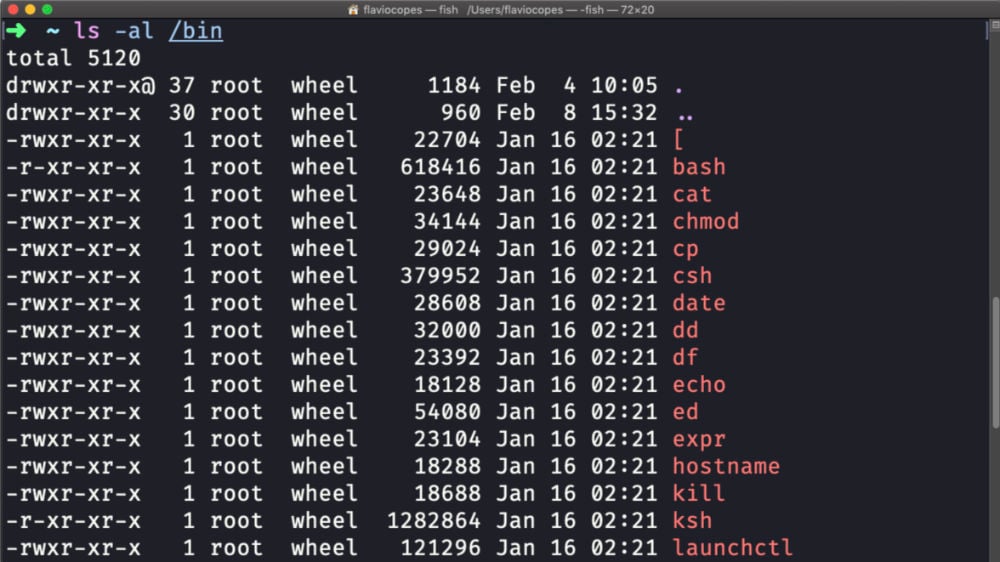Image resolution: width=1000 pixels, height=562 pixels.
Task: Select the launchctl entry in listing
Action: coord(733,548)
